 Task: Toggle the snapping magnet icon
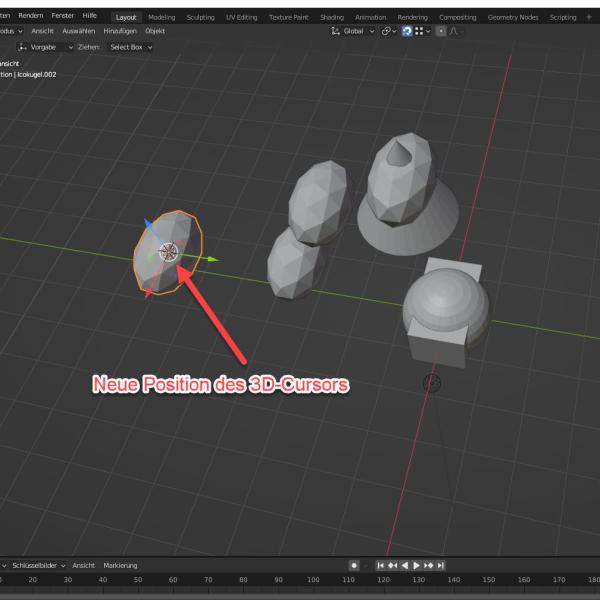click(x=406, y=31)
